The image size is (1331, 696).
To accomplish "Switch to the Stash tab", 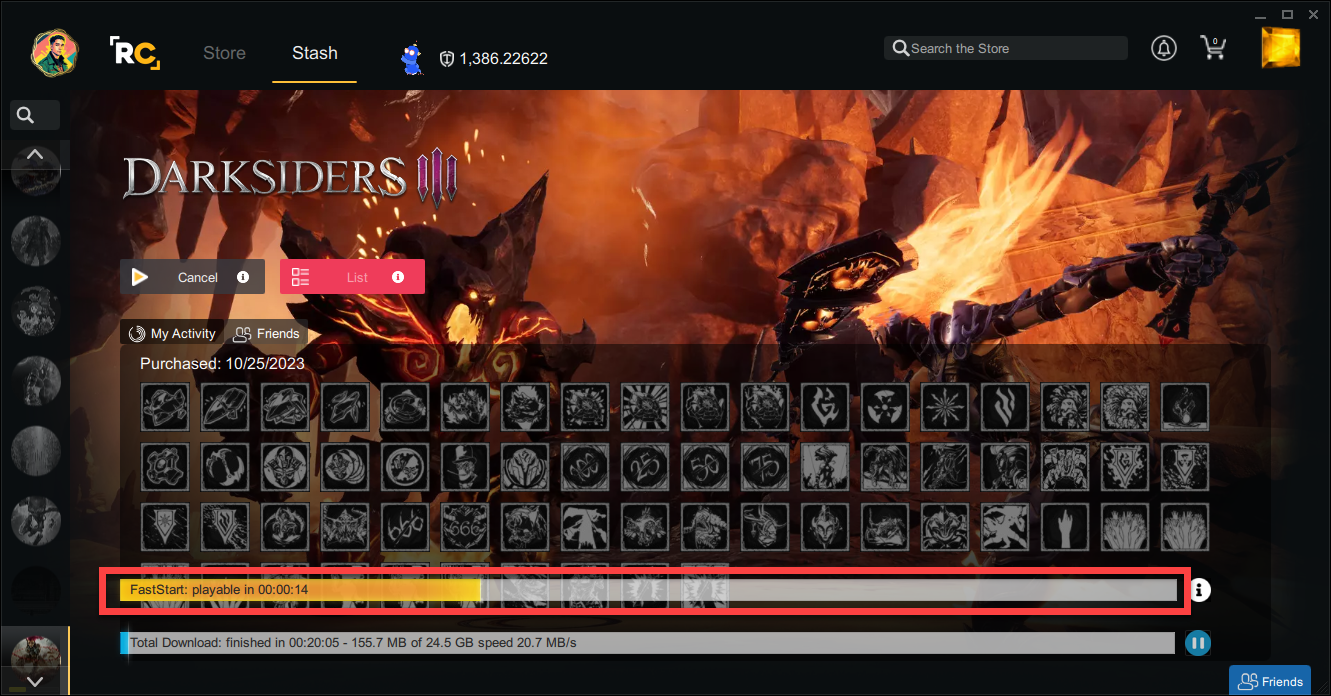I will 315,53.
